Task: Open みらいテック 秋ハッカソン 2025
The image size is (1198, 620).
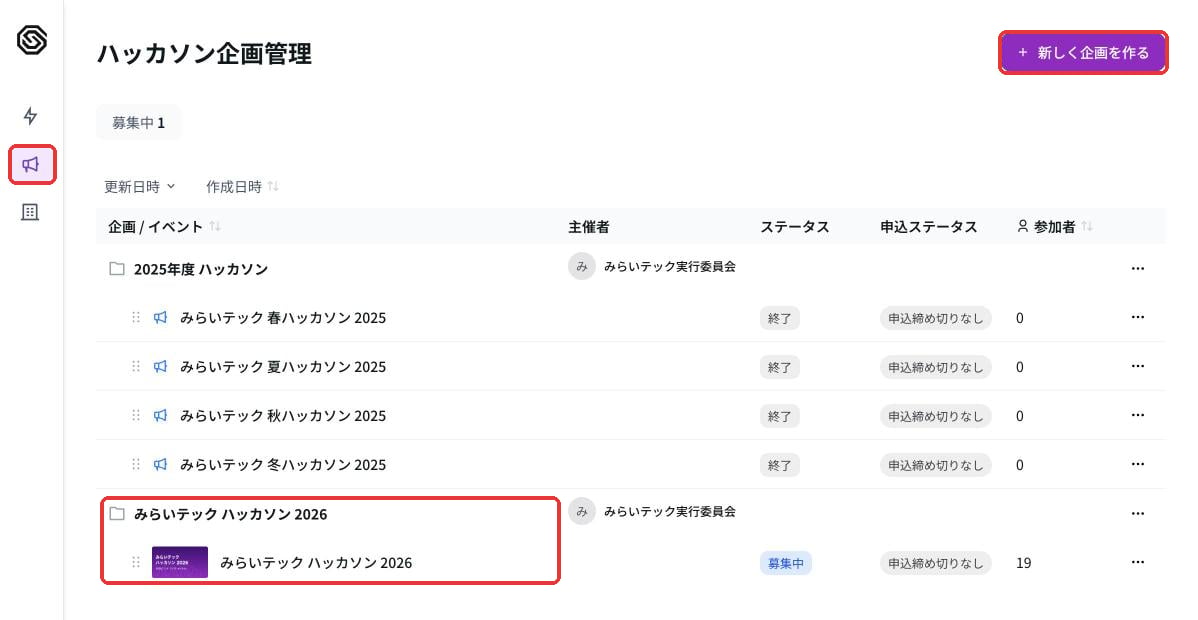Action: [283, 416]
